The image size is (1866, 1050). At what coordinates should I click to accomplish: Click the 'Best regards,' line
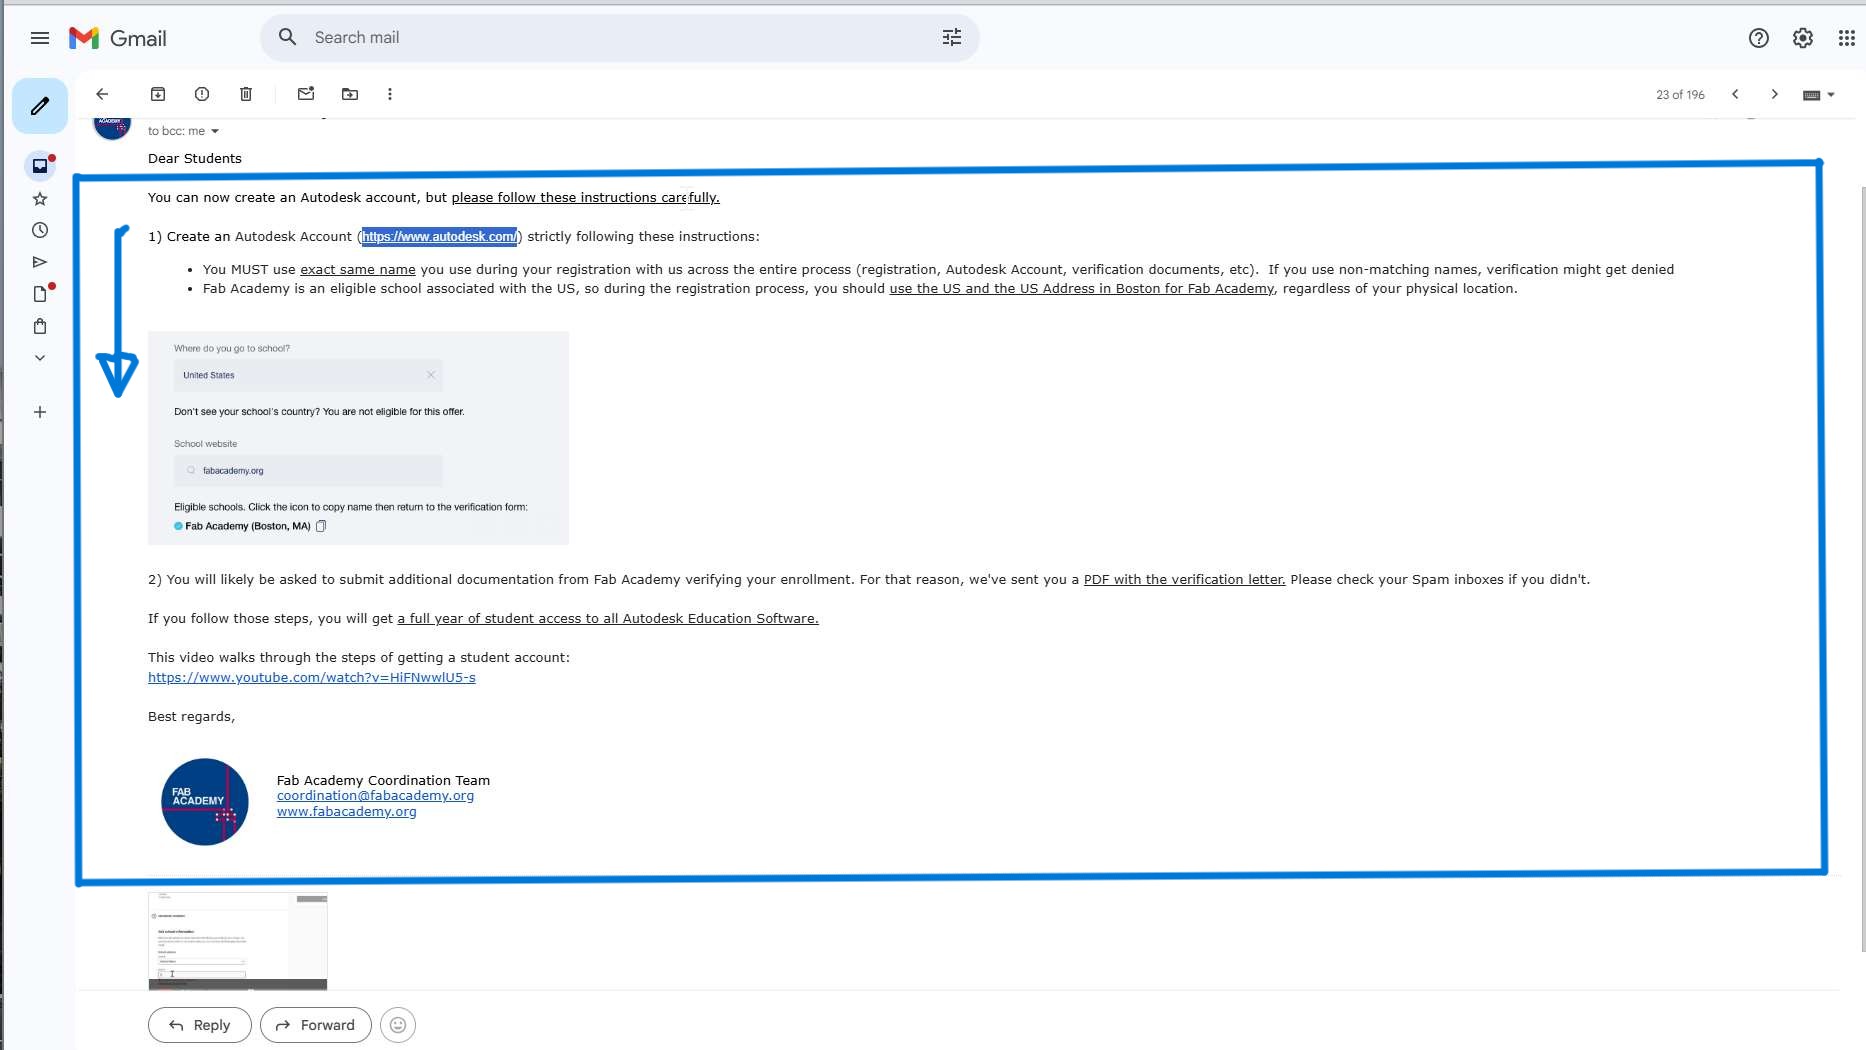click(192, 717)
